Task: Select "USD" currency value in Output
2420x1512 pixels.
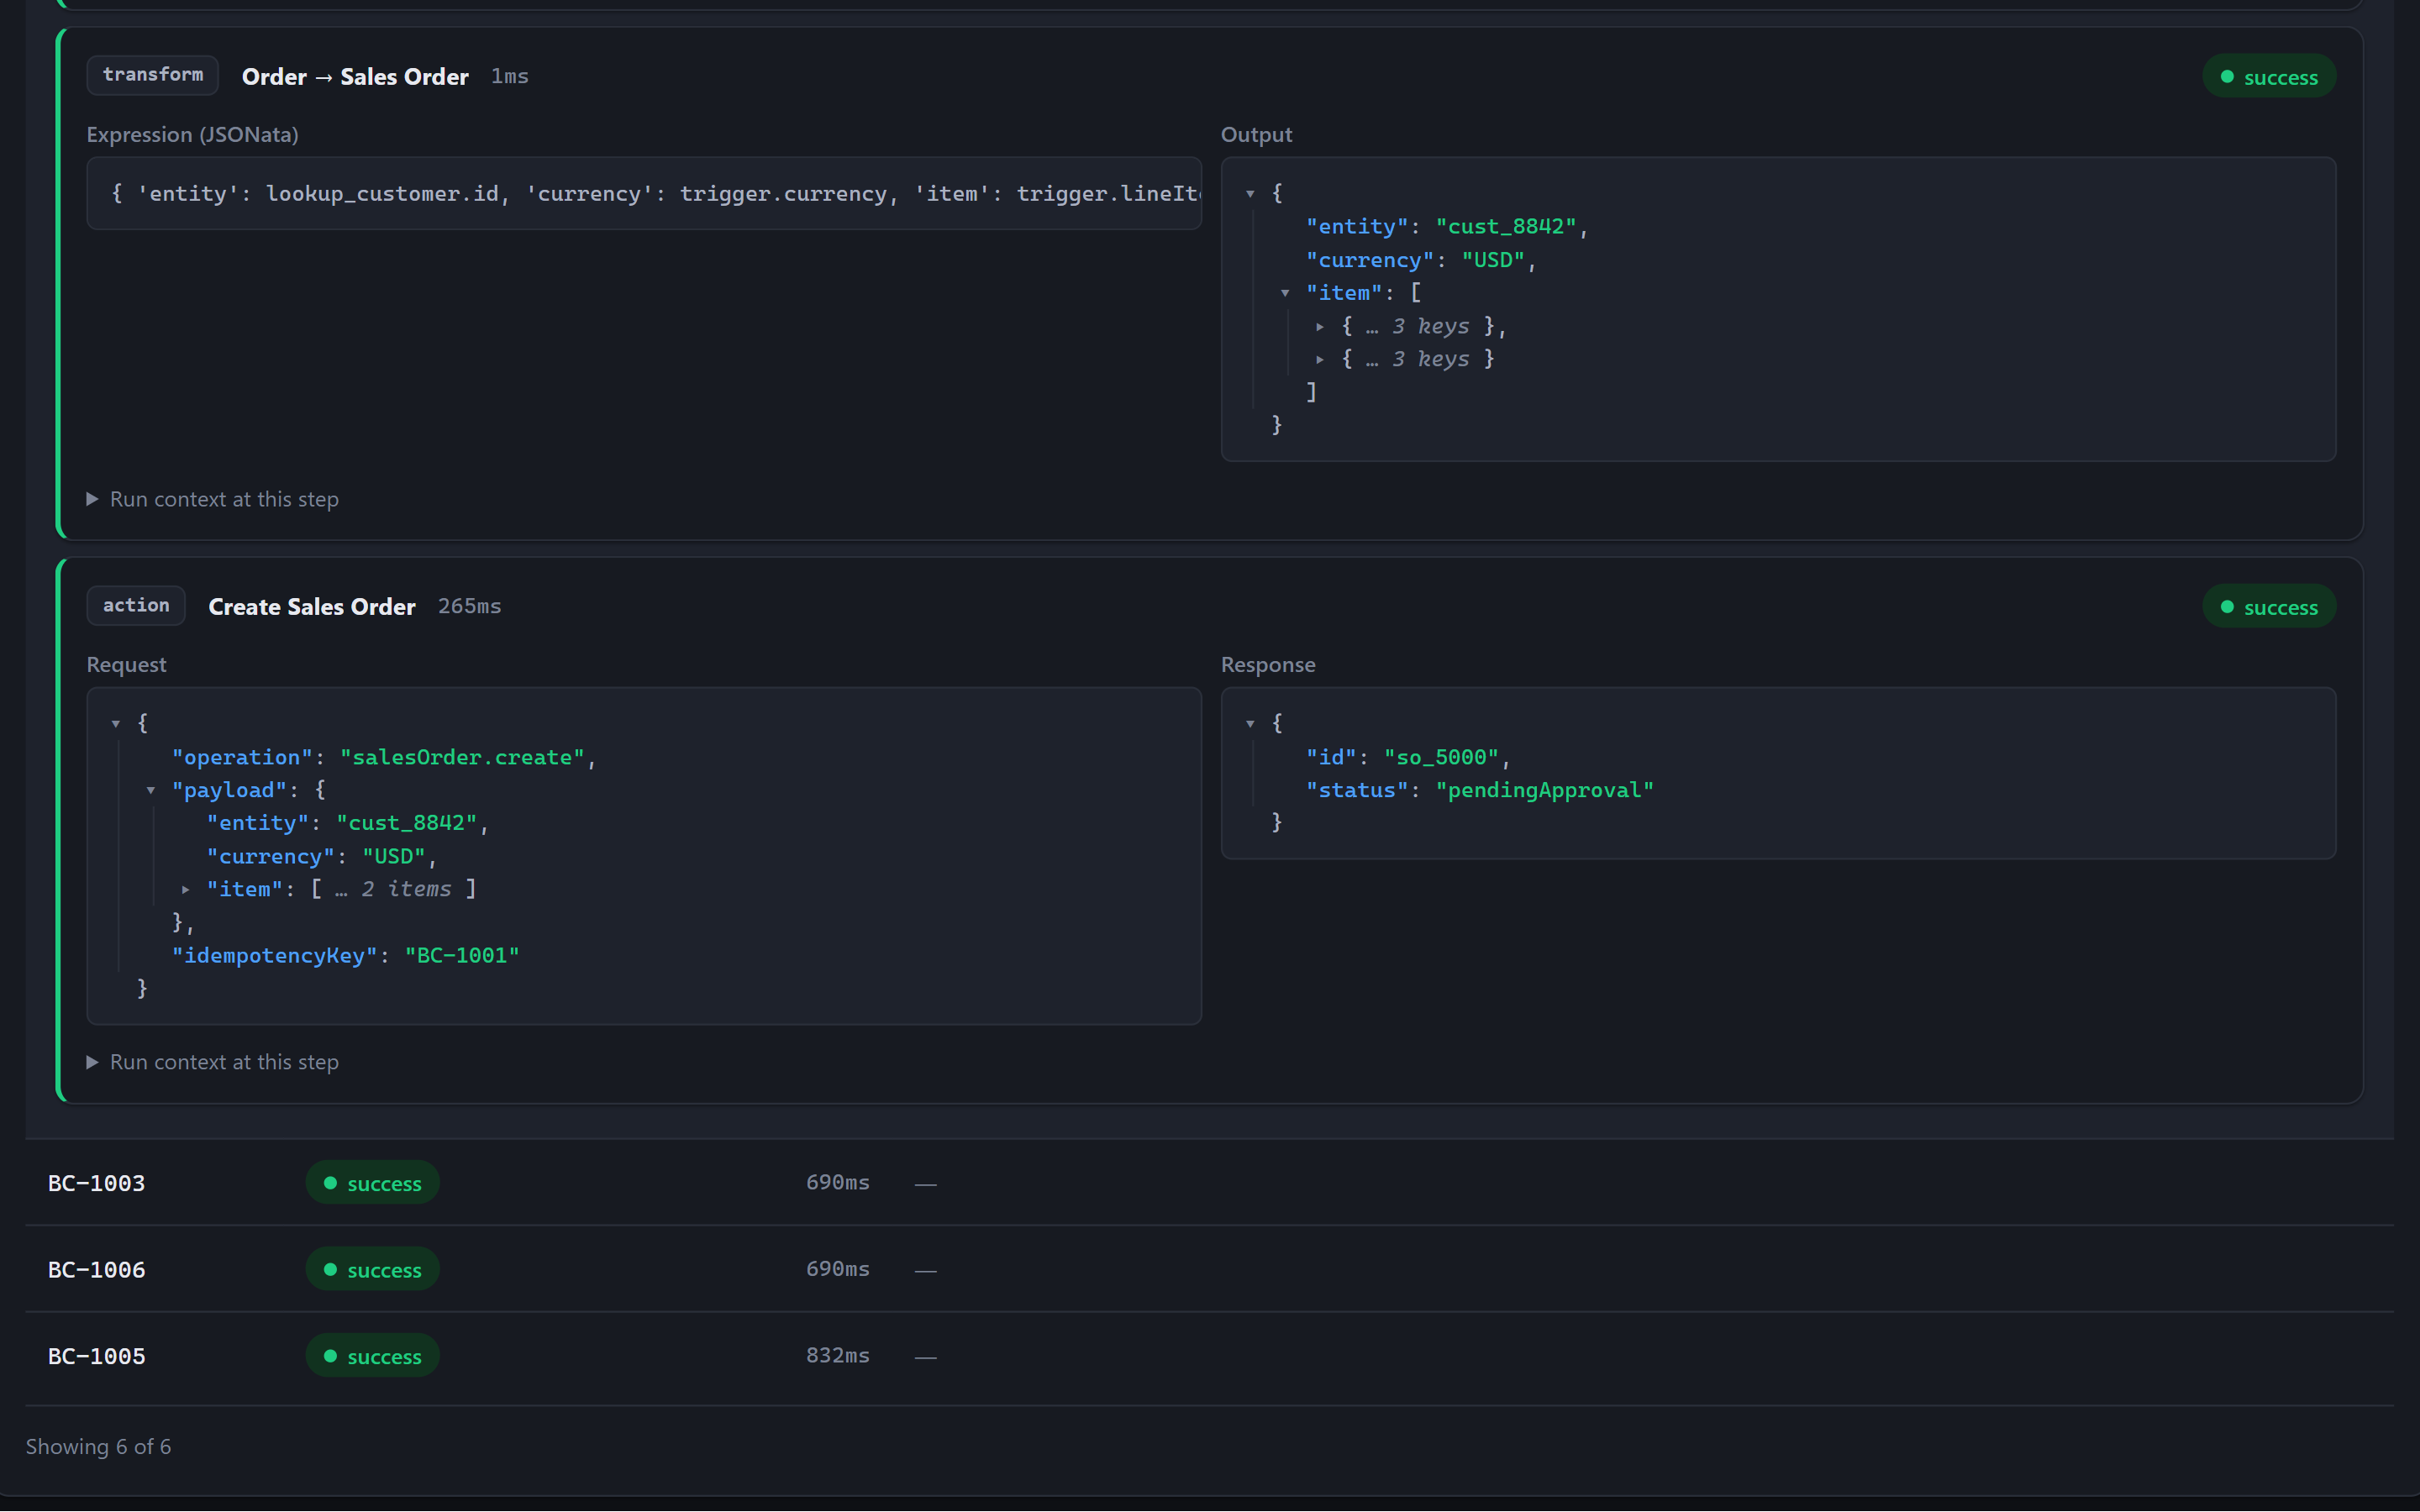Action: tap(1493, 260)
